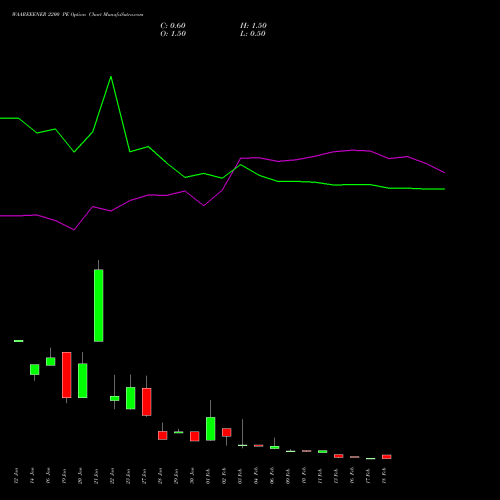500x500 pixels.
Task: Click the last red candle for 18 Feb
Action: coord(387,457)
